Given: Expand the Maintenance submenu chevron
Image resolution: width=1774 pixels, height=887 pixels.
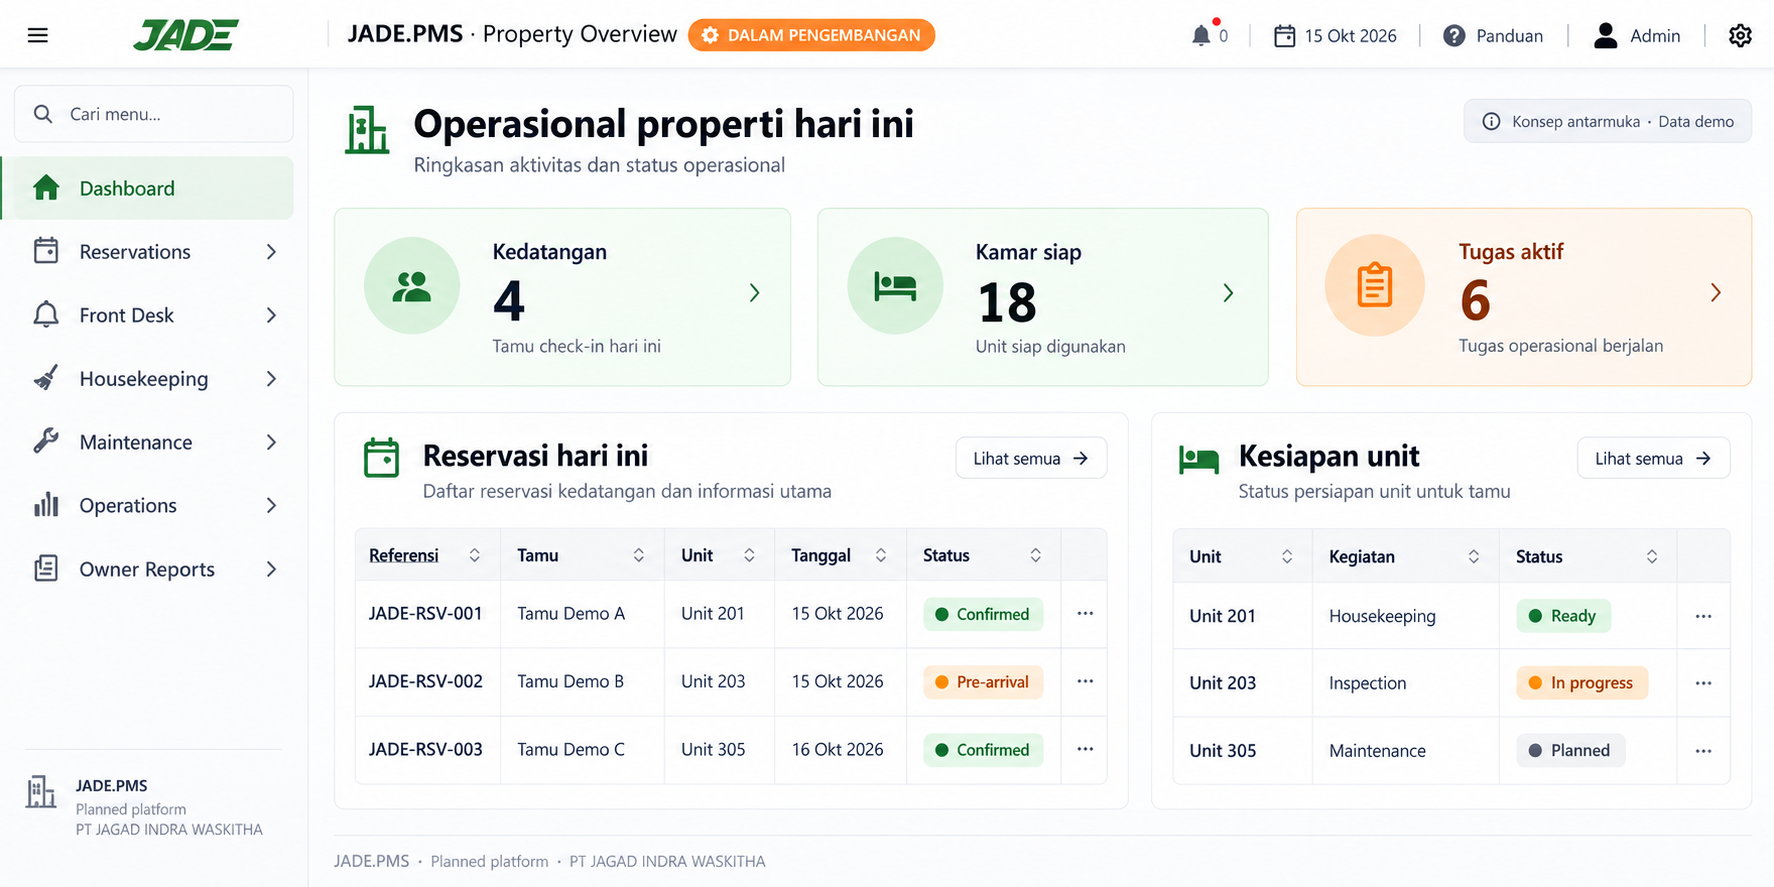Looking at the screenshot, I should pos(271,442).
